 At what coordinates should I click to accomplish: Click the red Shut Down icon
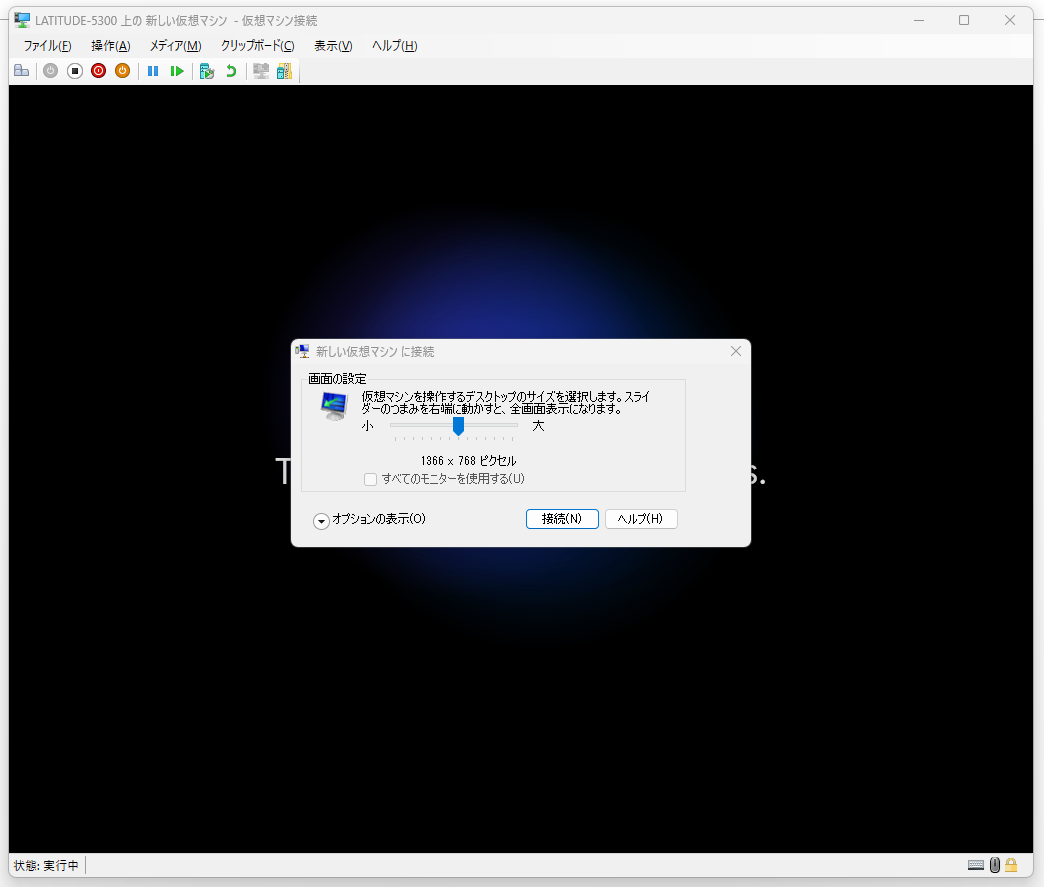(x=99, y=71)
